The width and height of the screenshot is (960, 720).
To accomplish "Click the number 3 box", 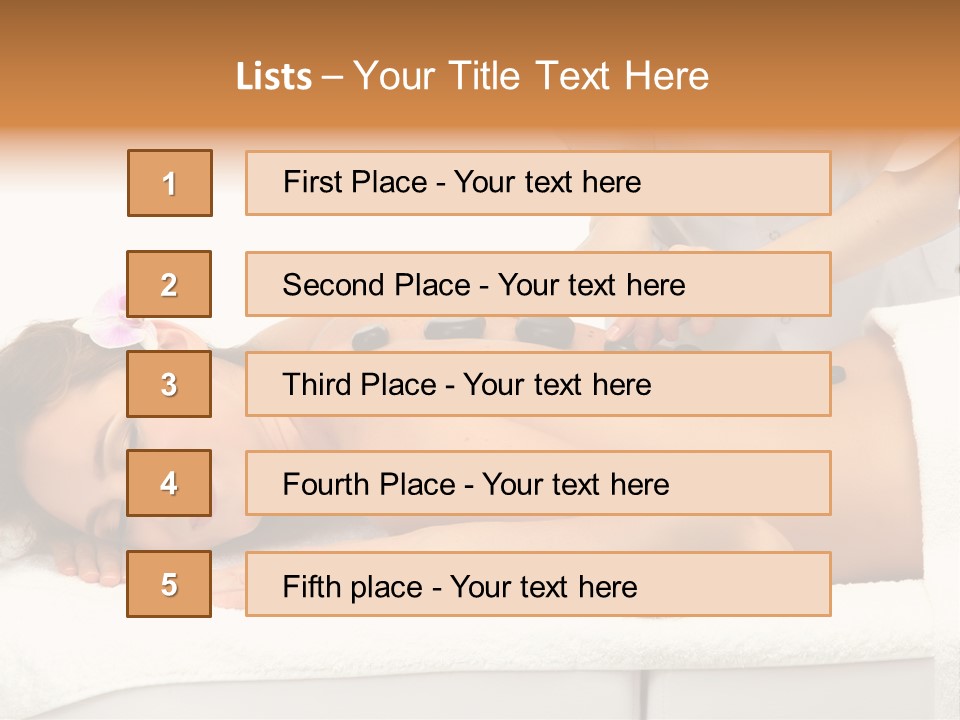I will pyautogui.click(x=169, y=384).
